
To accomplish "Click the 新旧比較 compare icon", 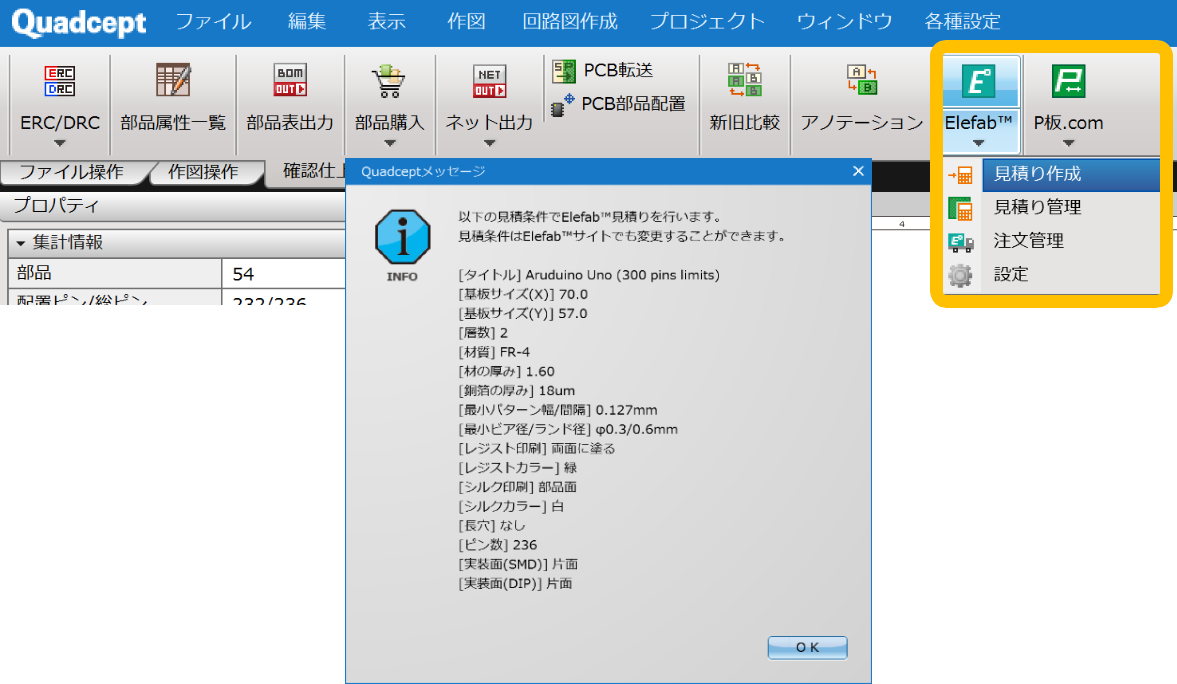I will point(745,80).
